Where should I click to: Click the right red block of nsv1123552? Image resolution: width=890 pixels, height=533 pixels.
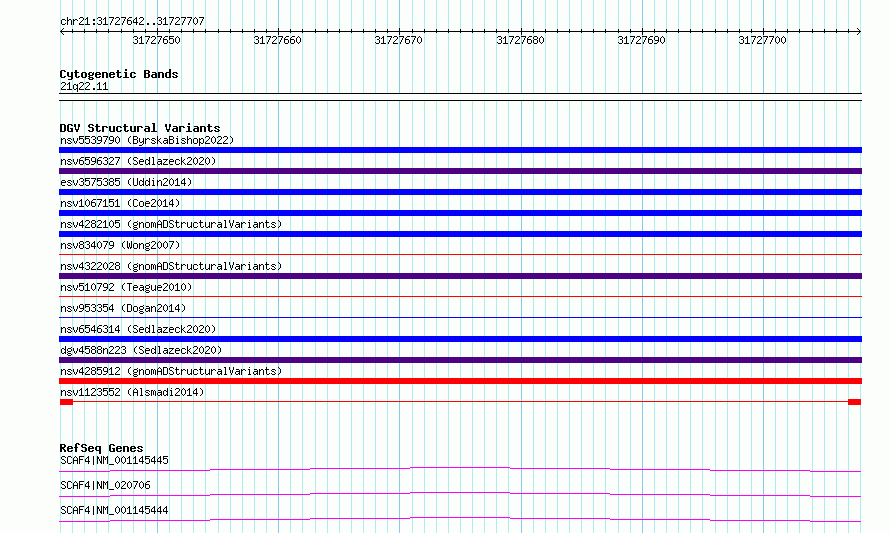(x=854, y=402)
